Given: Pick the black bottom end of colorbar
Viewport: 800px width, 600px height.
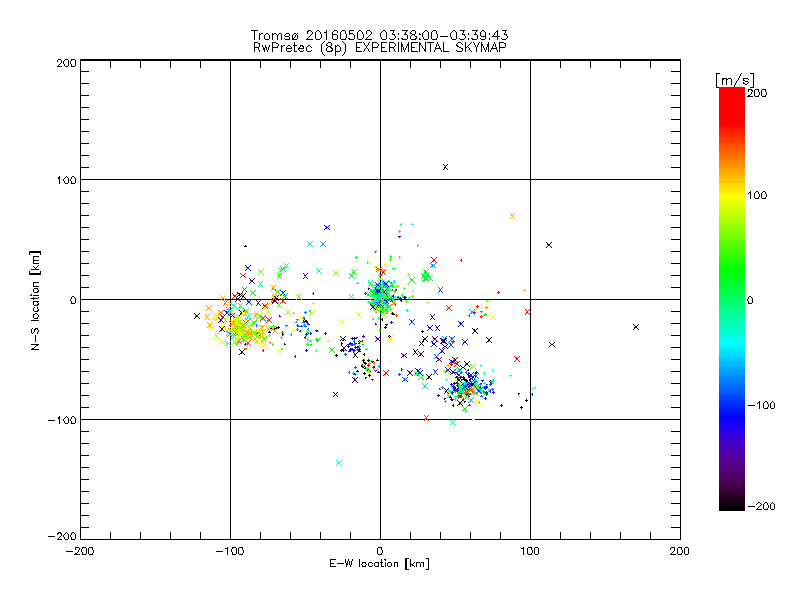Looking at the screenshot, I should (732, 505).
